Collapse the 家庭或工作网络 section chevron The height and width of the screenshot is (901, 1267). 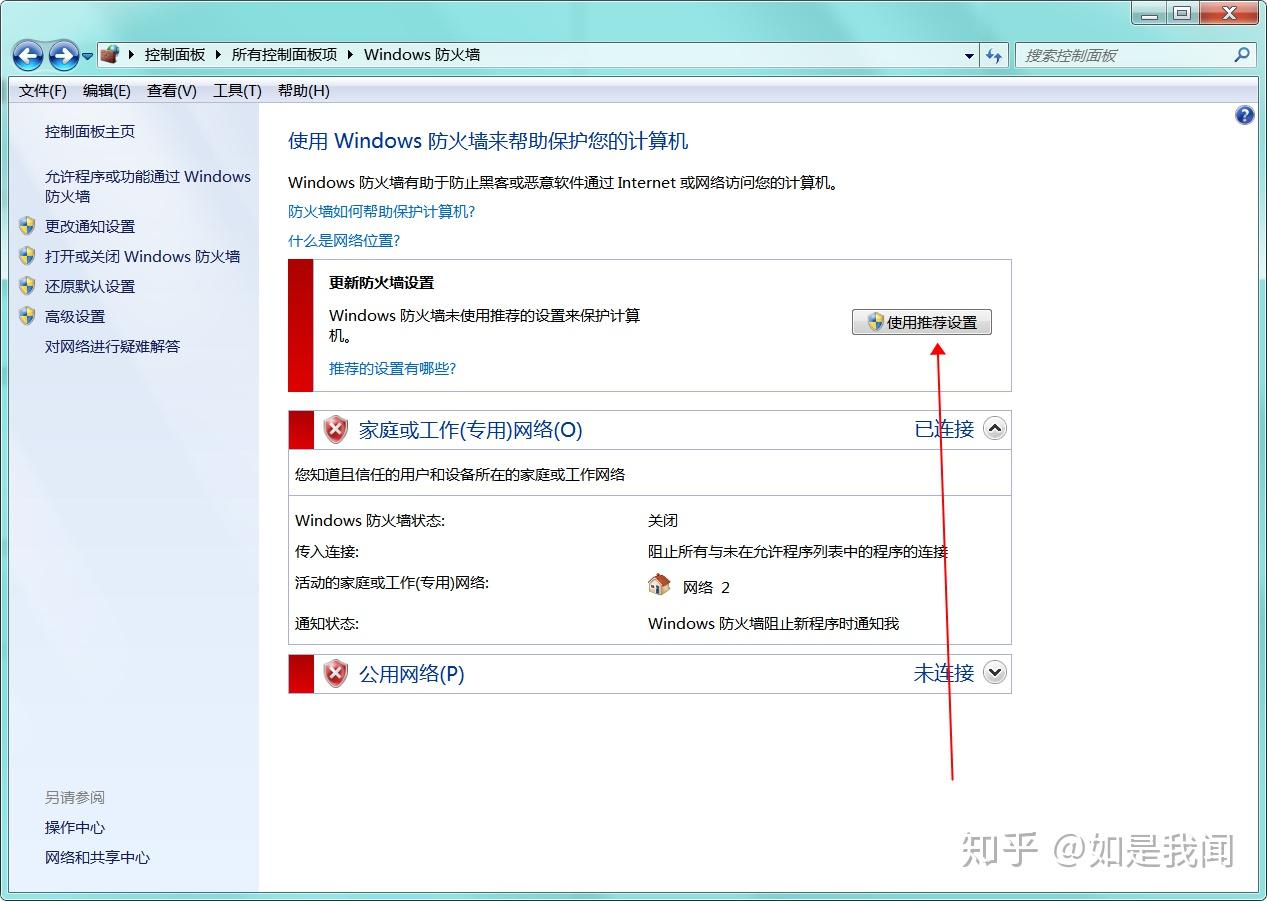coord(994,429)
